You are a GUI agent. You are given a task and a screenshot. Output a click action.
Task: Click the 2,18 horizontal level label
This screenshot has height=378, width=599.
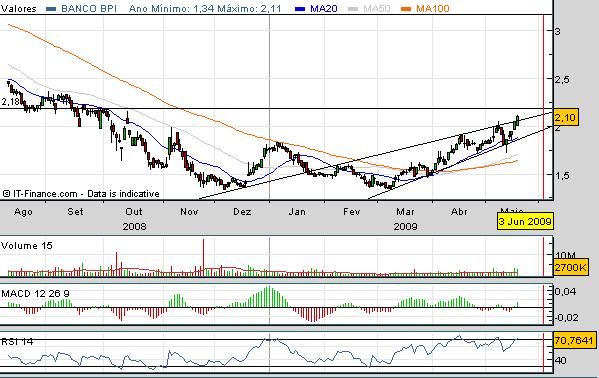point(10,102)
